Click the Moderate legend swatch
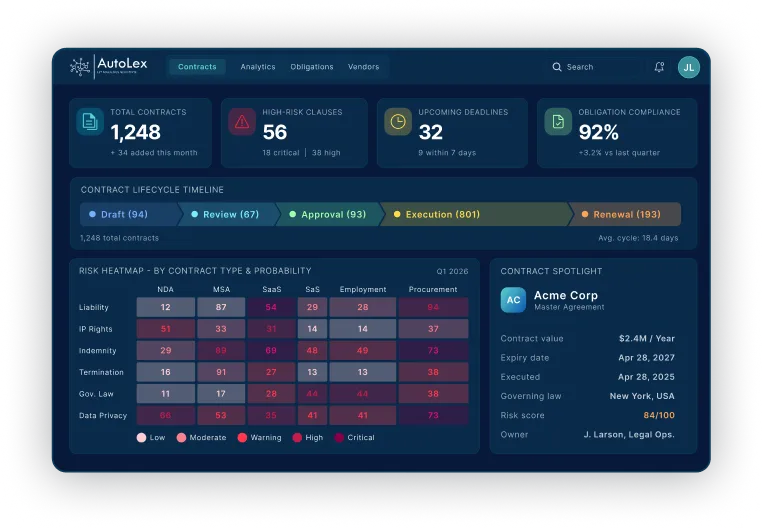The width and height of the screenshot is (763, 529). coord(182,438)
